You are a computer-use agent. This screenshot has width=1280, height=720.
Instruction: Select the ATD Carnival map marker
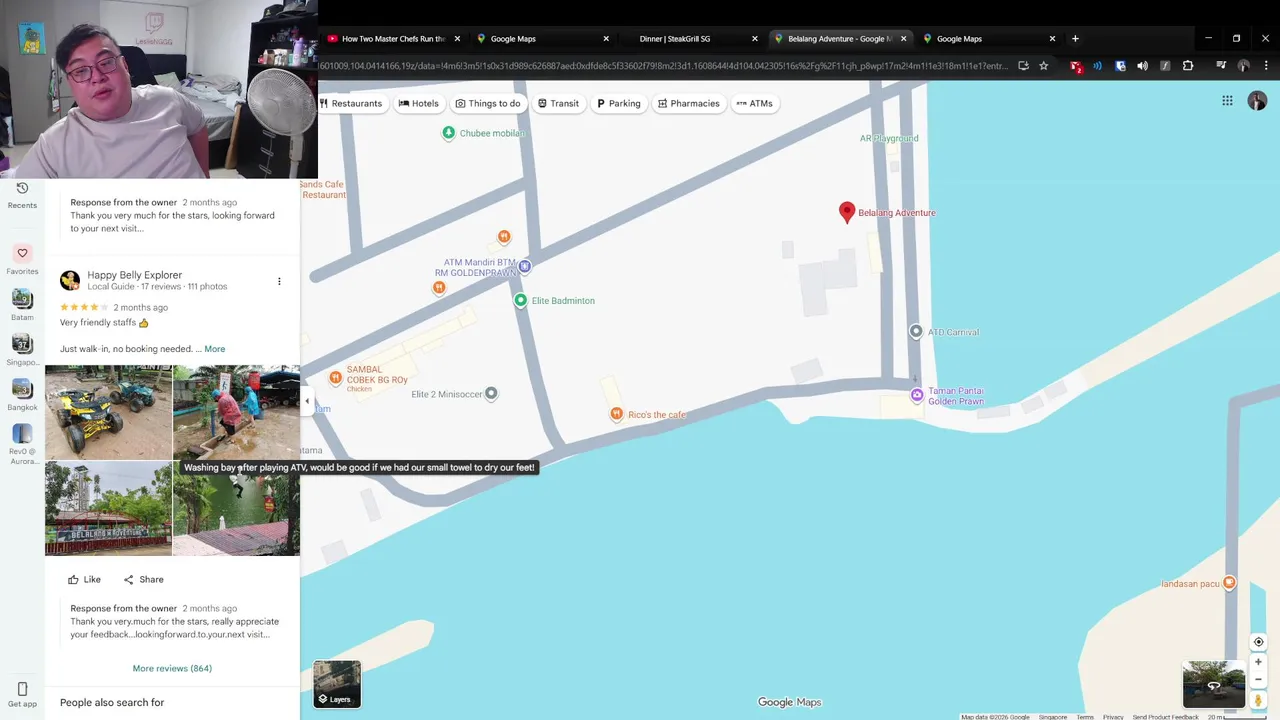tap(915, 331)
